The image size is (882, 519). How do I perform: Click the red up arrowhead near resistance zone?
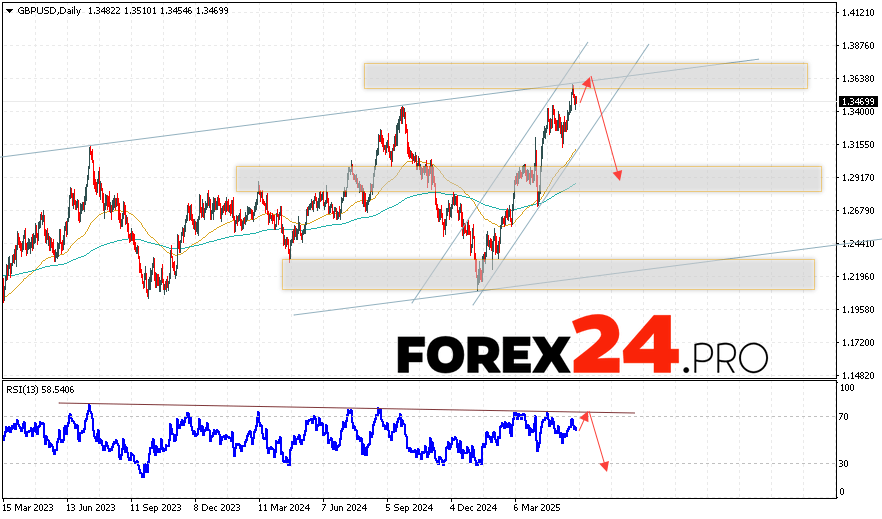click(589, 79)
